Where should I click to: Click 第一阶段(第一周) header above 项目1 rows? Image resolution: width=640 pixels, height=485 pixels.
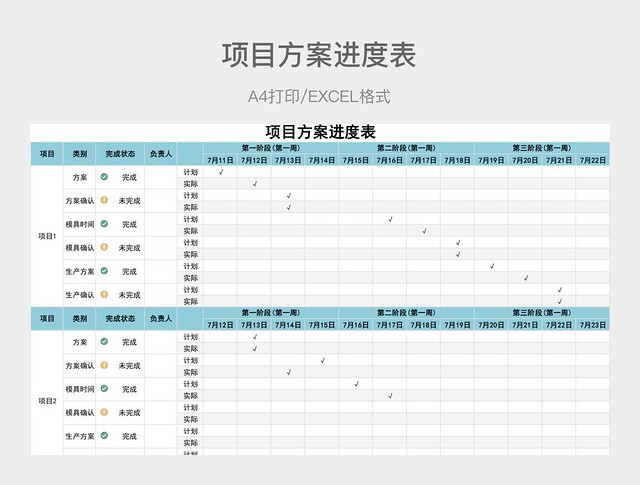coord(271,148)
